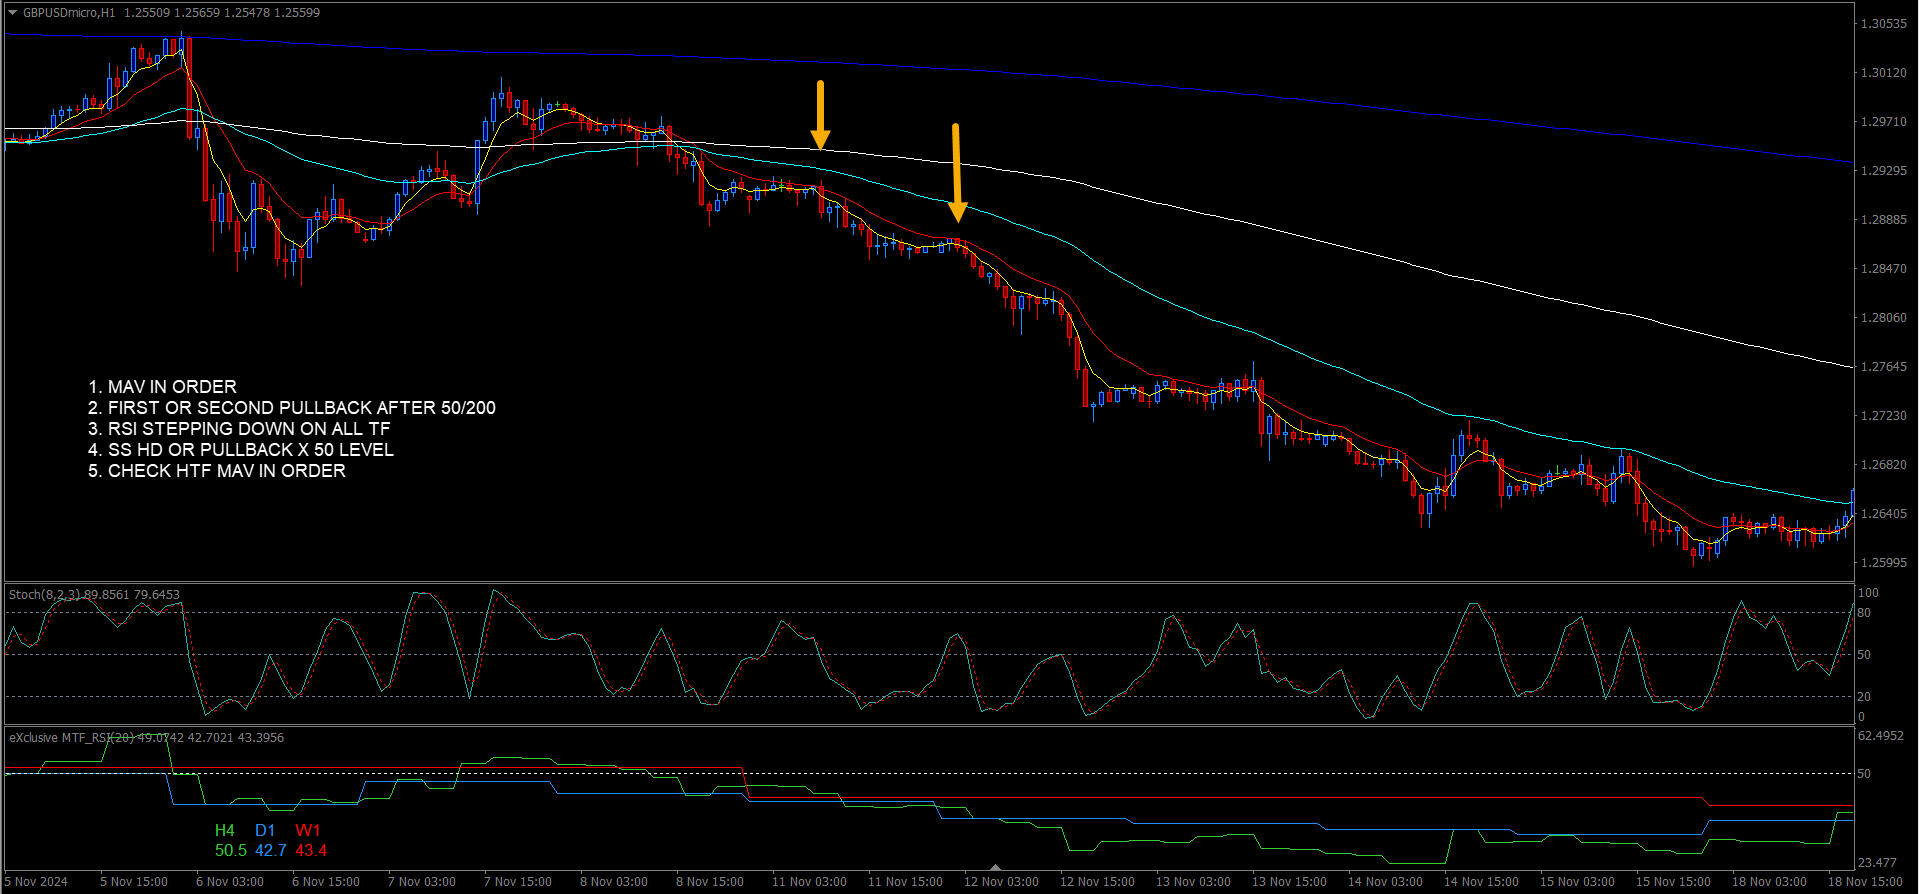Click the blue D1 RSI label
Image resolution: width=1919 pixels, height=894 pixels.
click(265, 830)
